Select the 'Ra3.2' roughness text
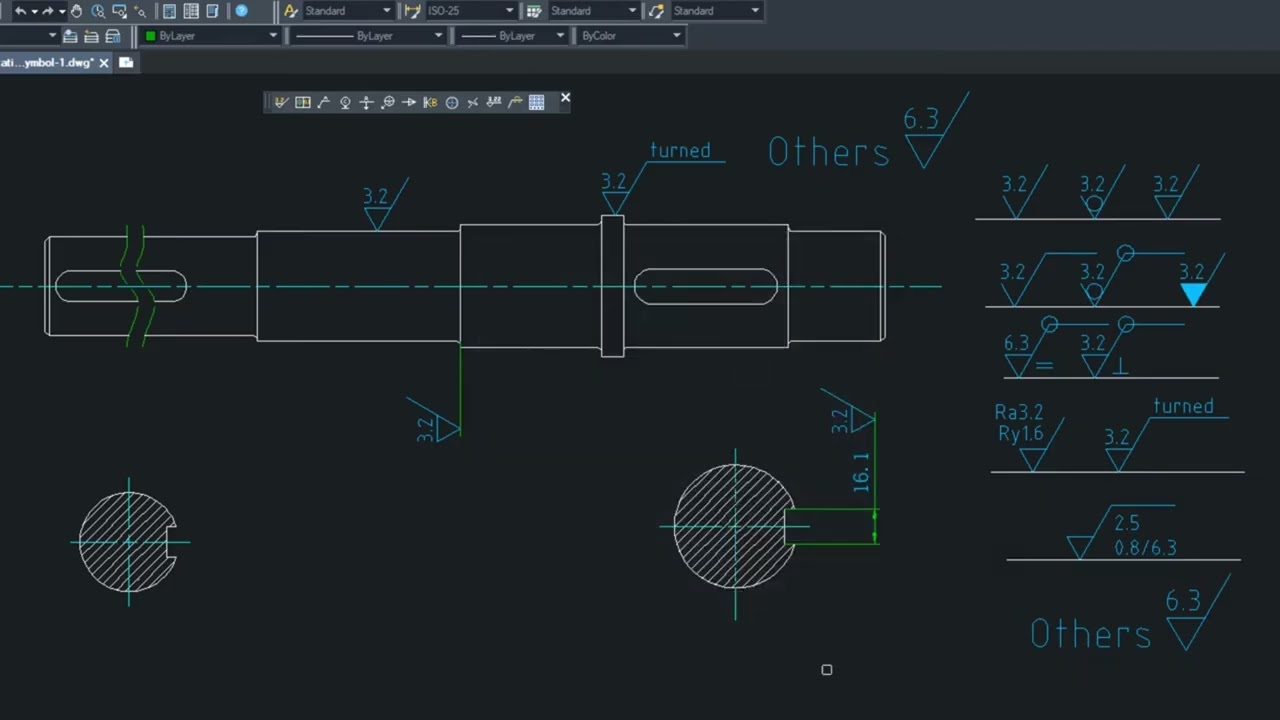This screenshot has height=720, width=1280. pyautogui.click(x=1019, y=412)
